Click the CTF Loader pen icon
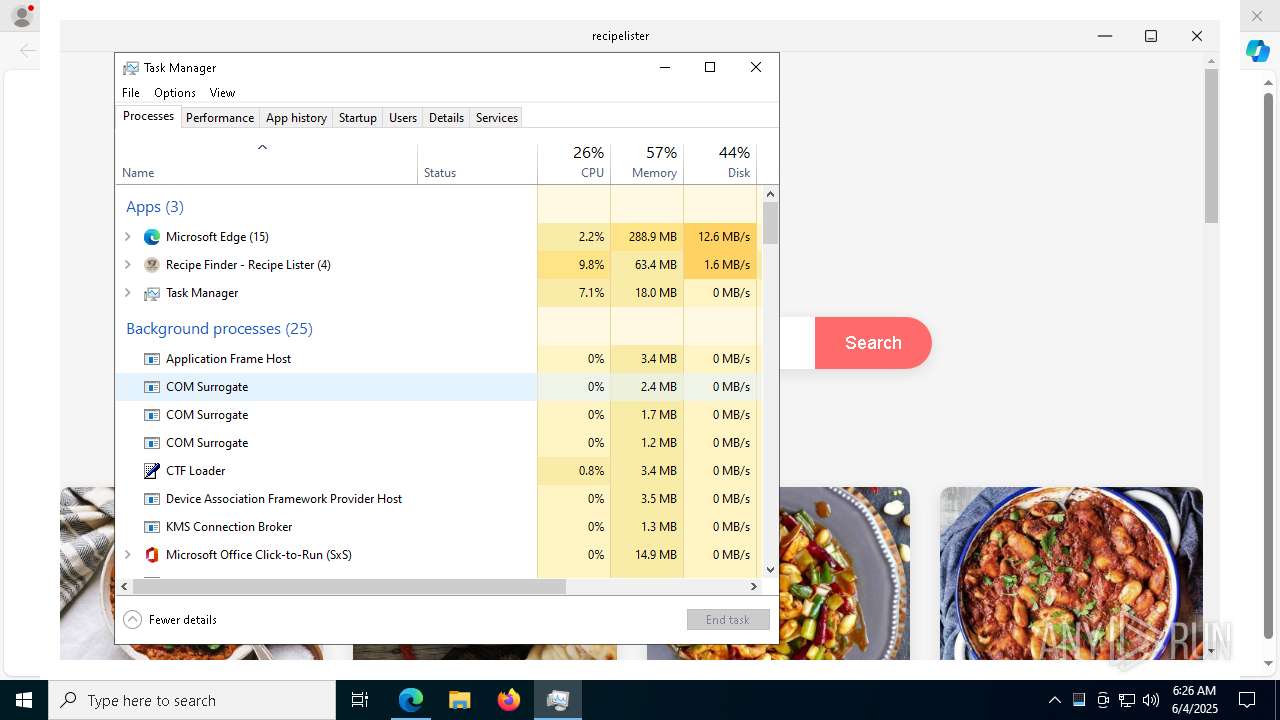This screenshot has height=720, width=1280. pyautogui.click(x=152, y=471)
